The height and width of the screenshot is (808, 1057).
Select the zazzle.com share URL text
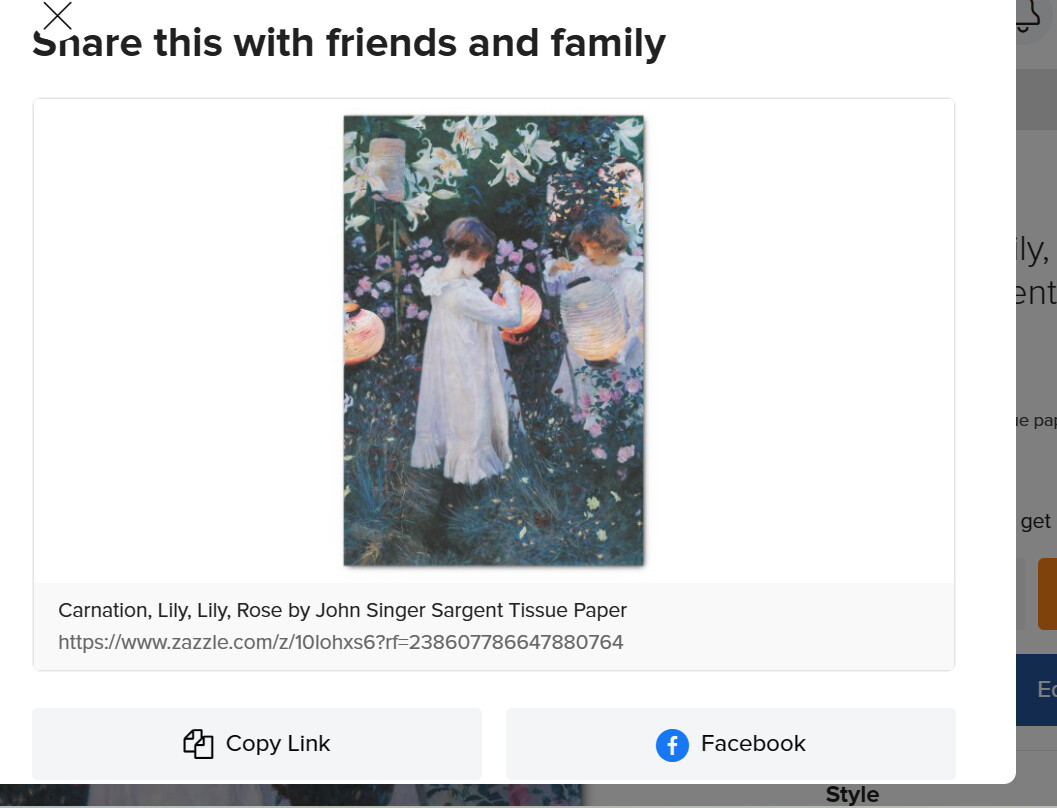pos(340,642)
